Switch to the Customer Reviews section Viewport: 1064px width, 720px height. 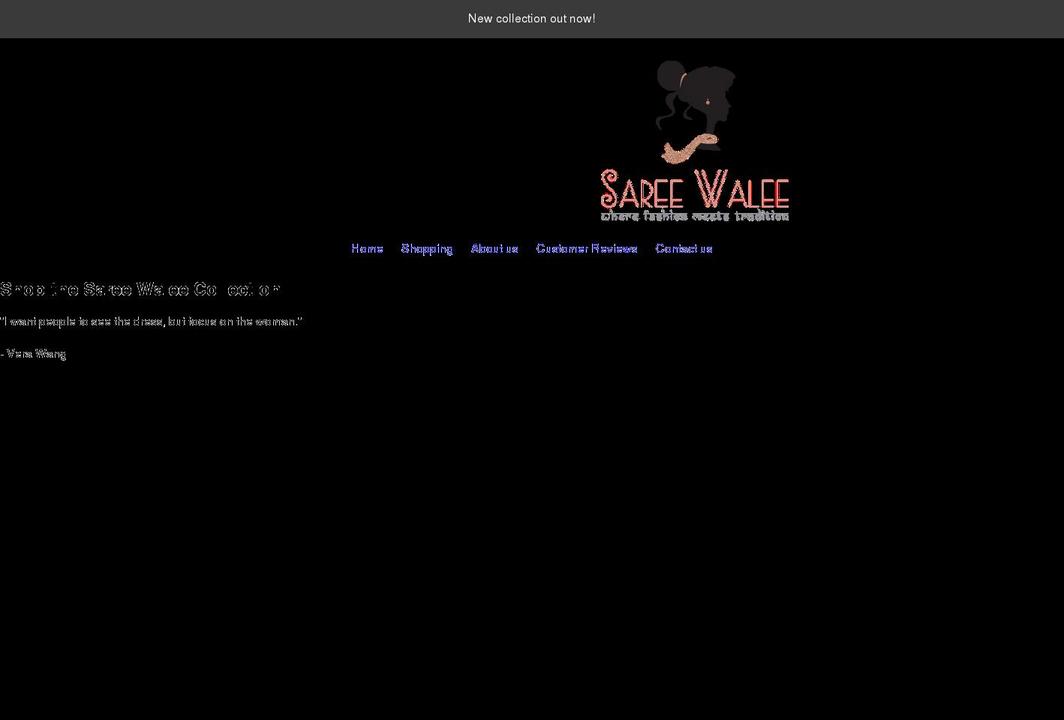[x=586, y=248]
